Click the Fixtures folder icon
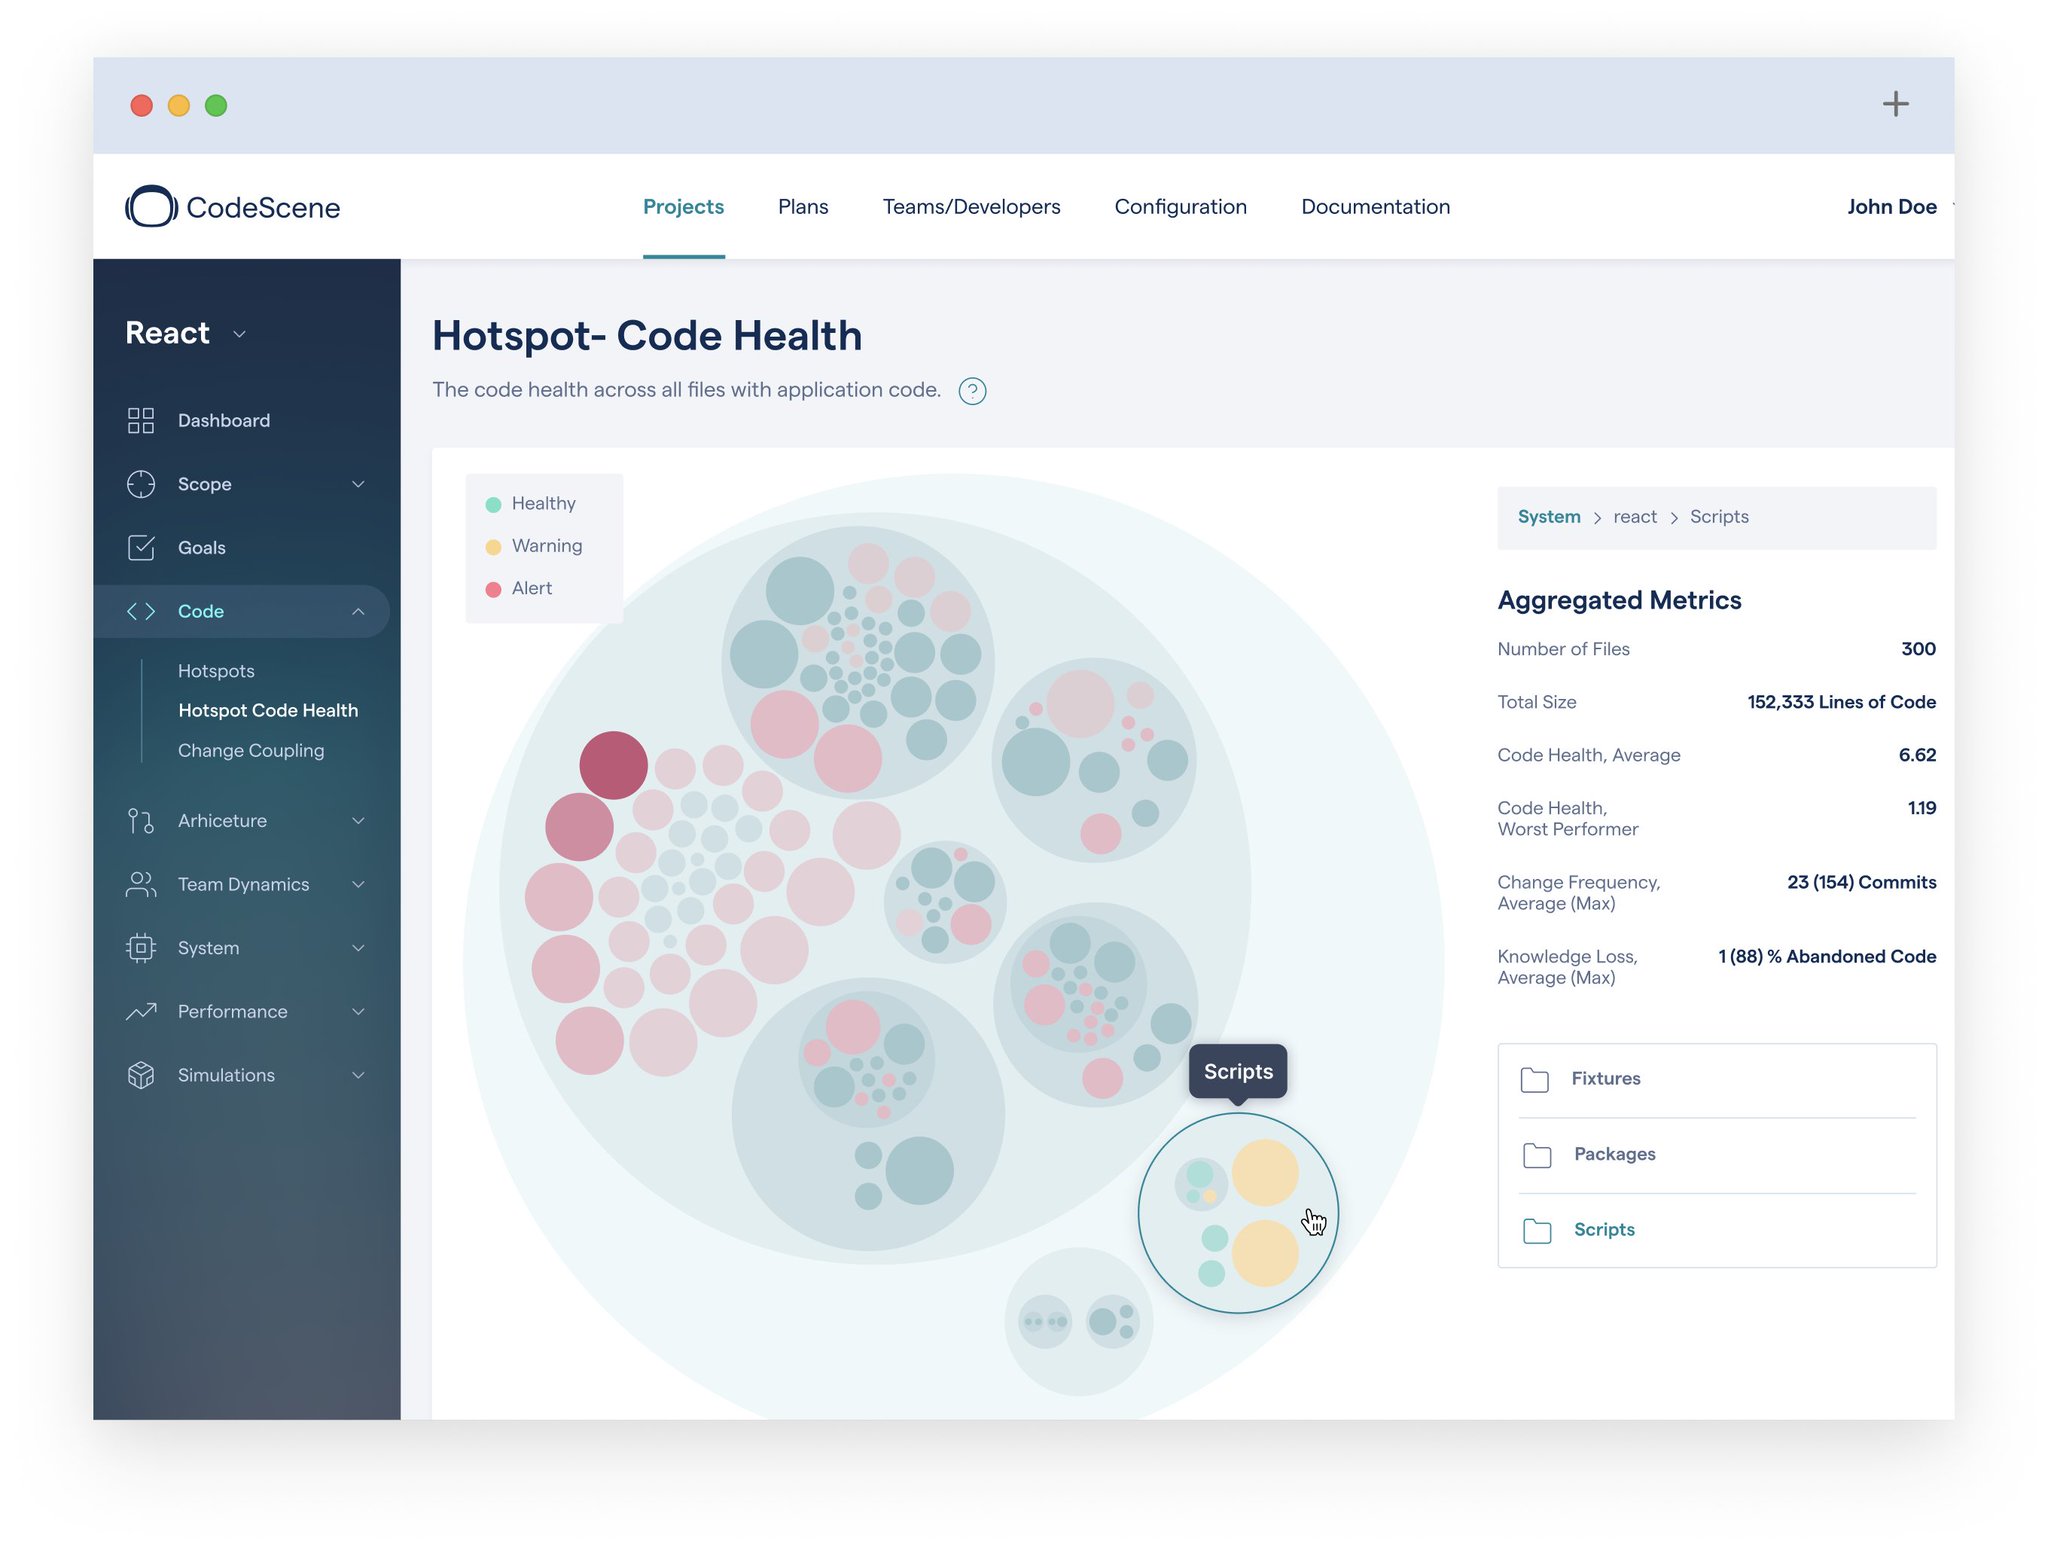 (1534, 1079)
